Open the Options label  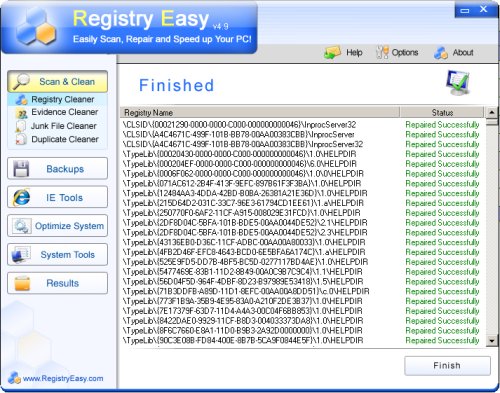coord(405,53)
